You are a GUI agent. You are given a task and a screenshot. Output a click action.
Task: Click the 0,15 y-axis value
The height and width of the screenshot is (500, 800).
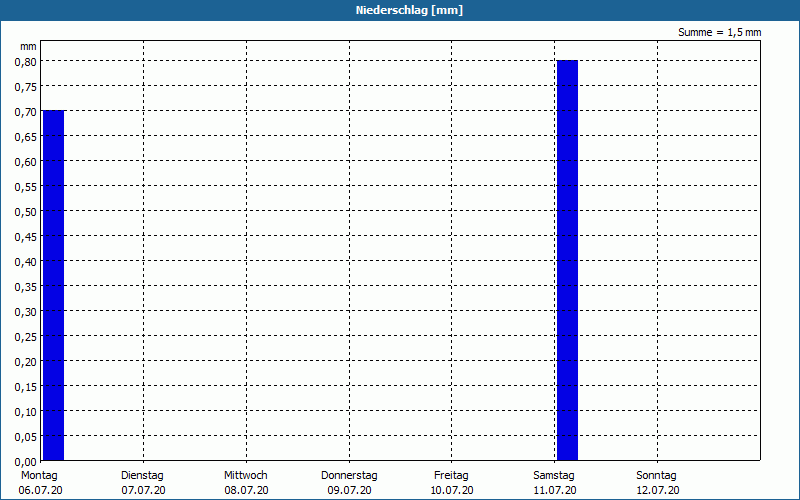point(26,387)
